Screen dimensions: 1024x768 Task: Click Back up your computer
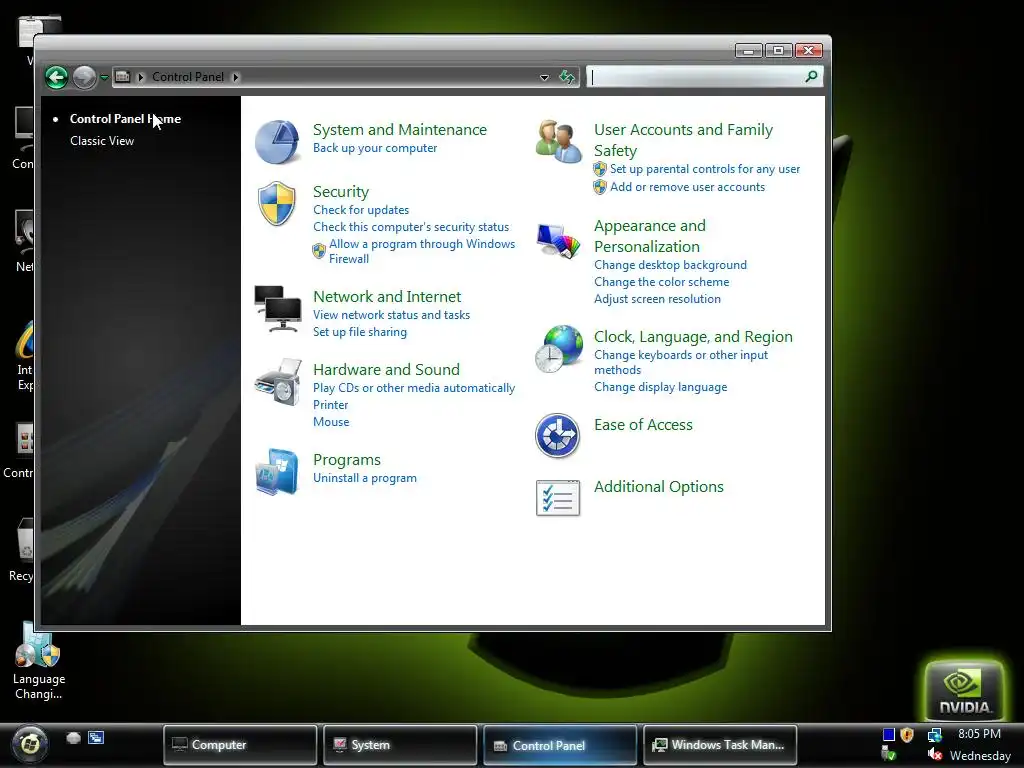coord(375,148)
